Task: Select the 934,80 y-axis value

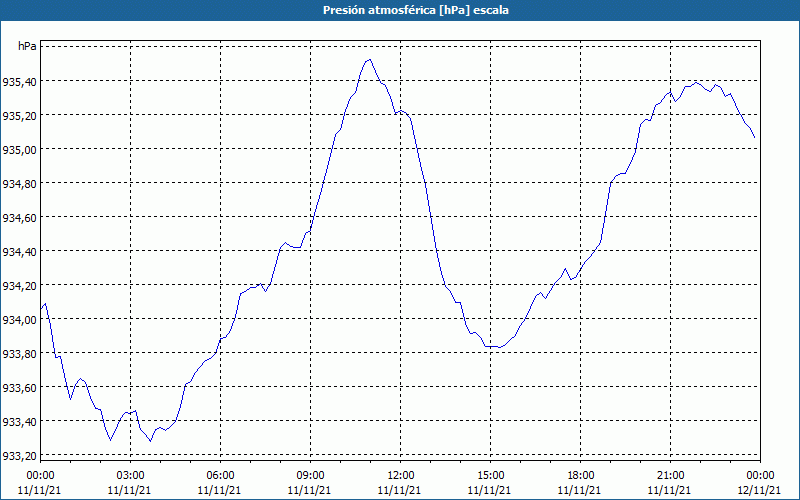Action: [x=19, y=183]
